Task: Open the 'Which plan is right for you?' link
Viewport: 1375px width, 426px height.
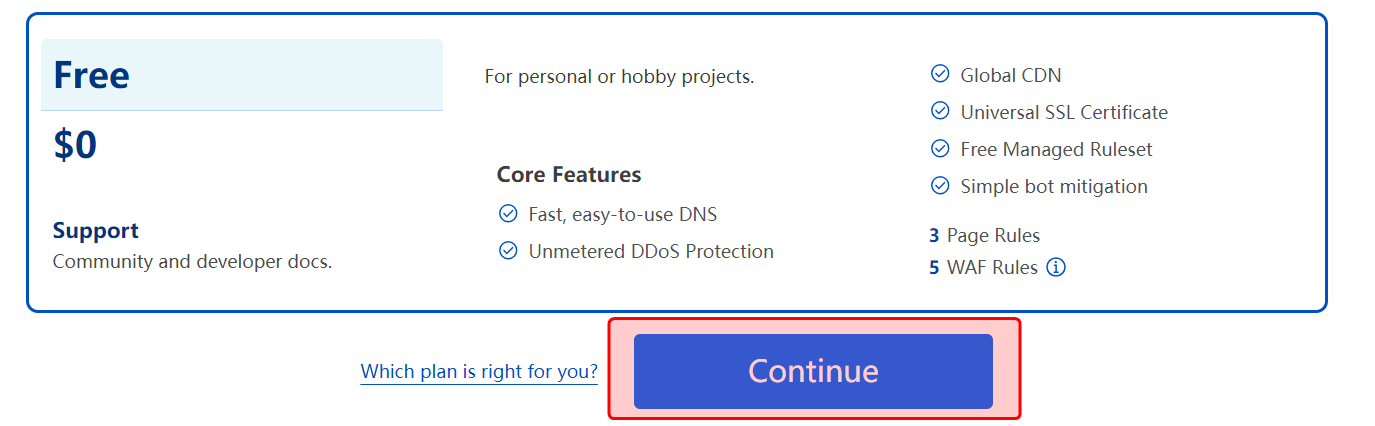Action: [x=479, y=372]
